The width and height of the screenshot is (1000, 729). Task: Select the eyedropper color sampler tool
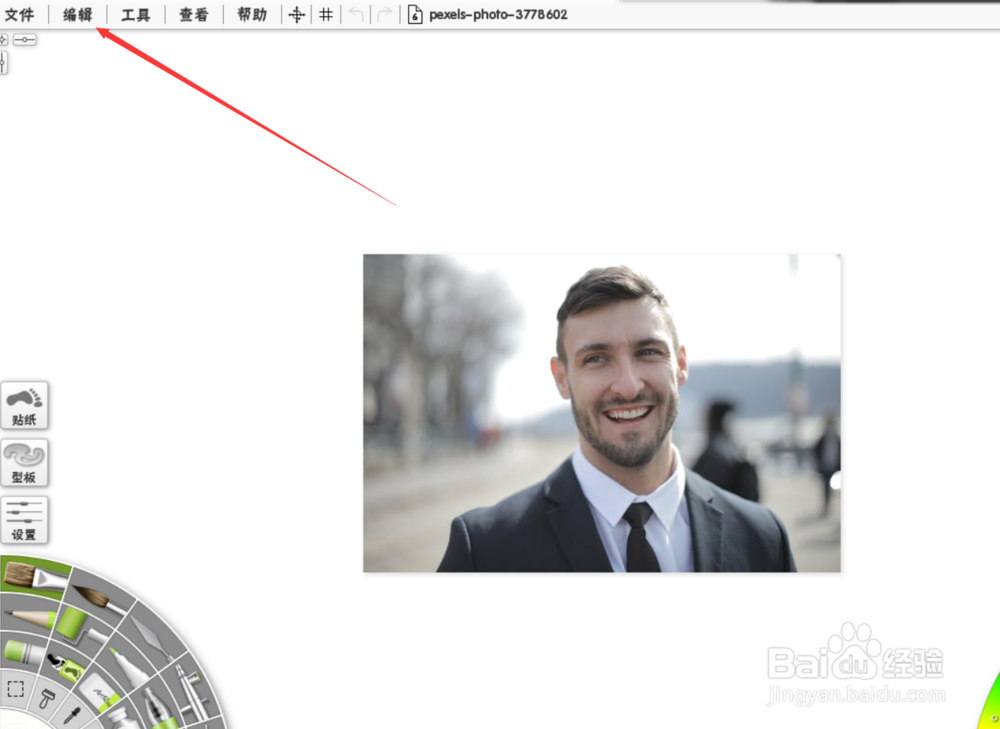click(x=72, y=715)
